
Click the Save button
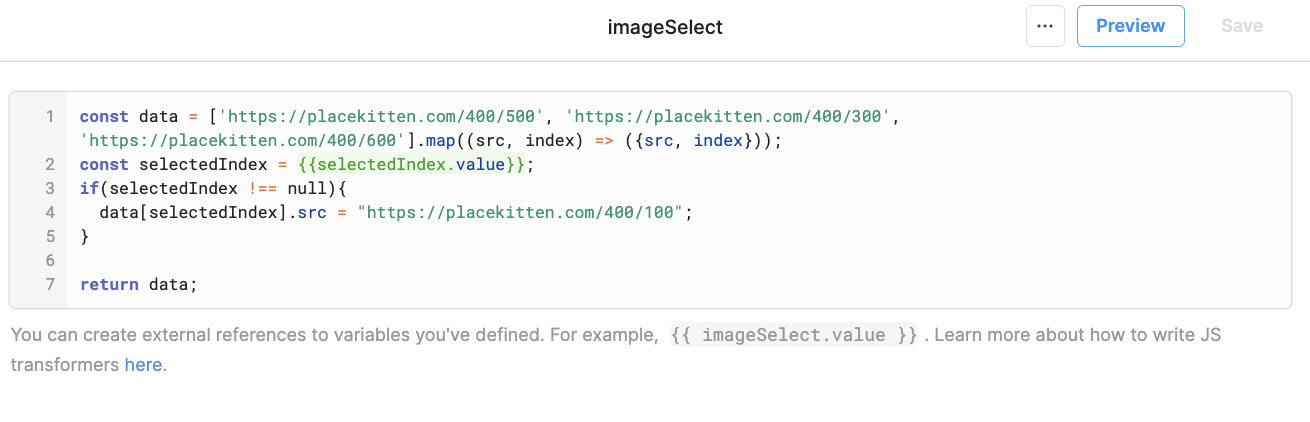pyautogui.click(x=1242, y=26)
